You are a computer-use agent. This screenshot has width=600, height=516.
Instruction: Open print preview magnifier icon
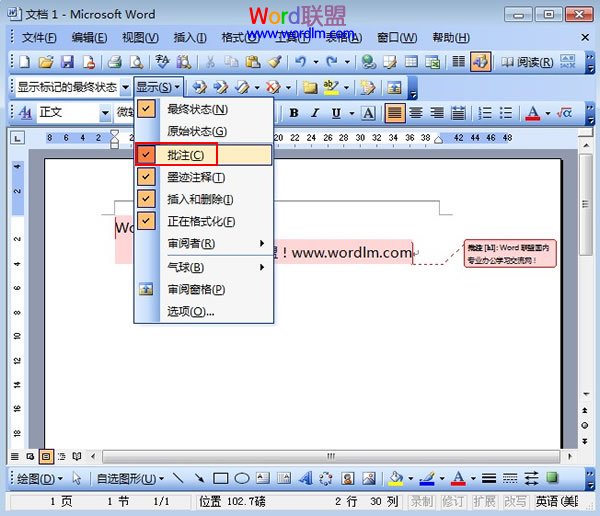click(x=136, y=62)
